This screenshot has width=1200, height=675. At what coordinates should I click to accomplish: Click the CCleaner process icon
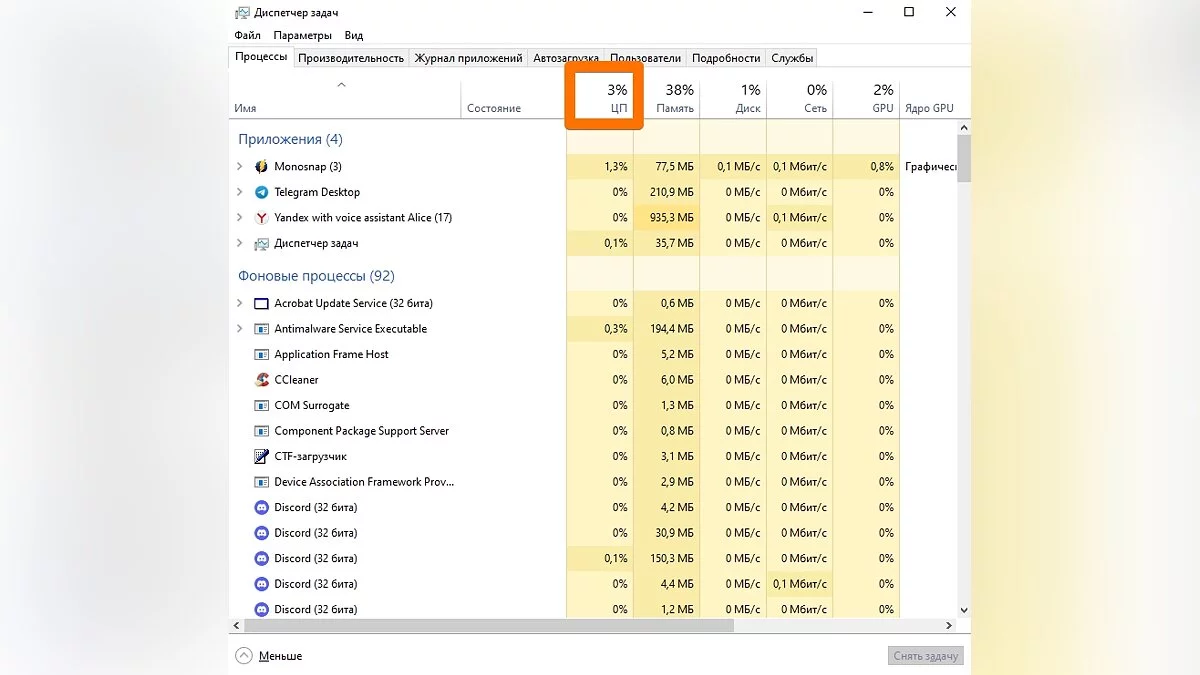(261, 380)
